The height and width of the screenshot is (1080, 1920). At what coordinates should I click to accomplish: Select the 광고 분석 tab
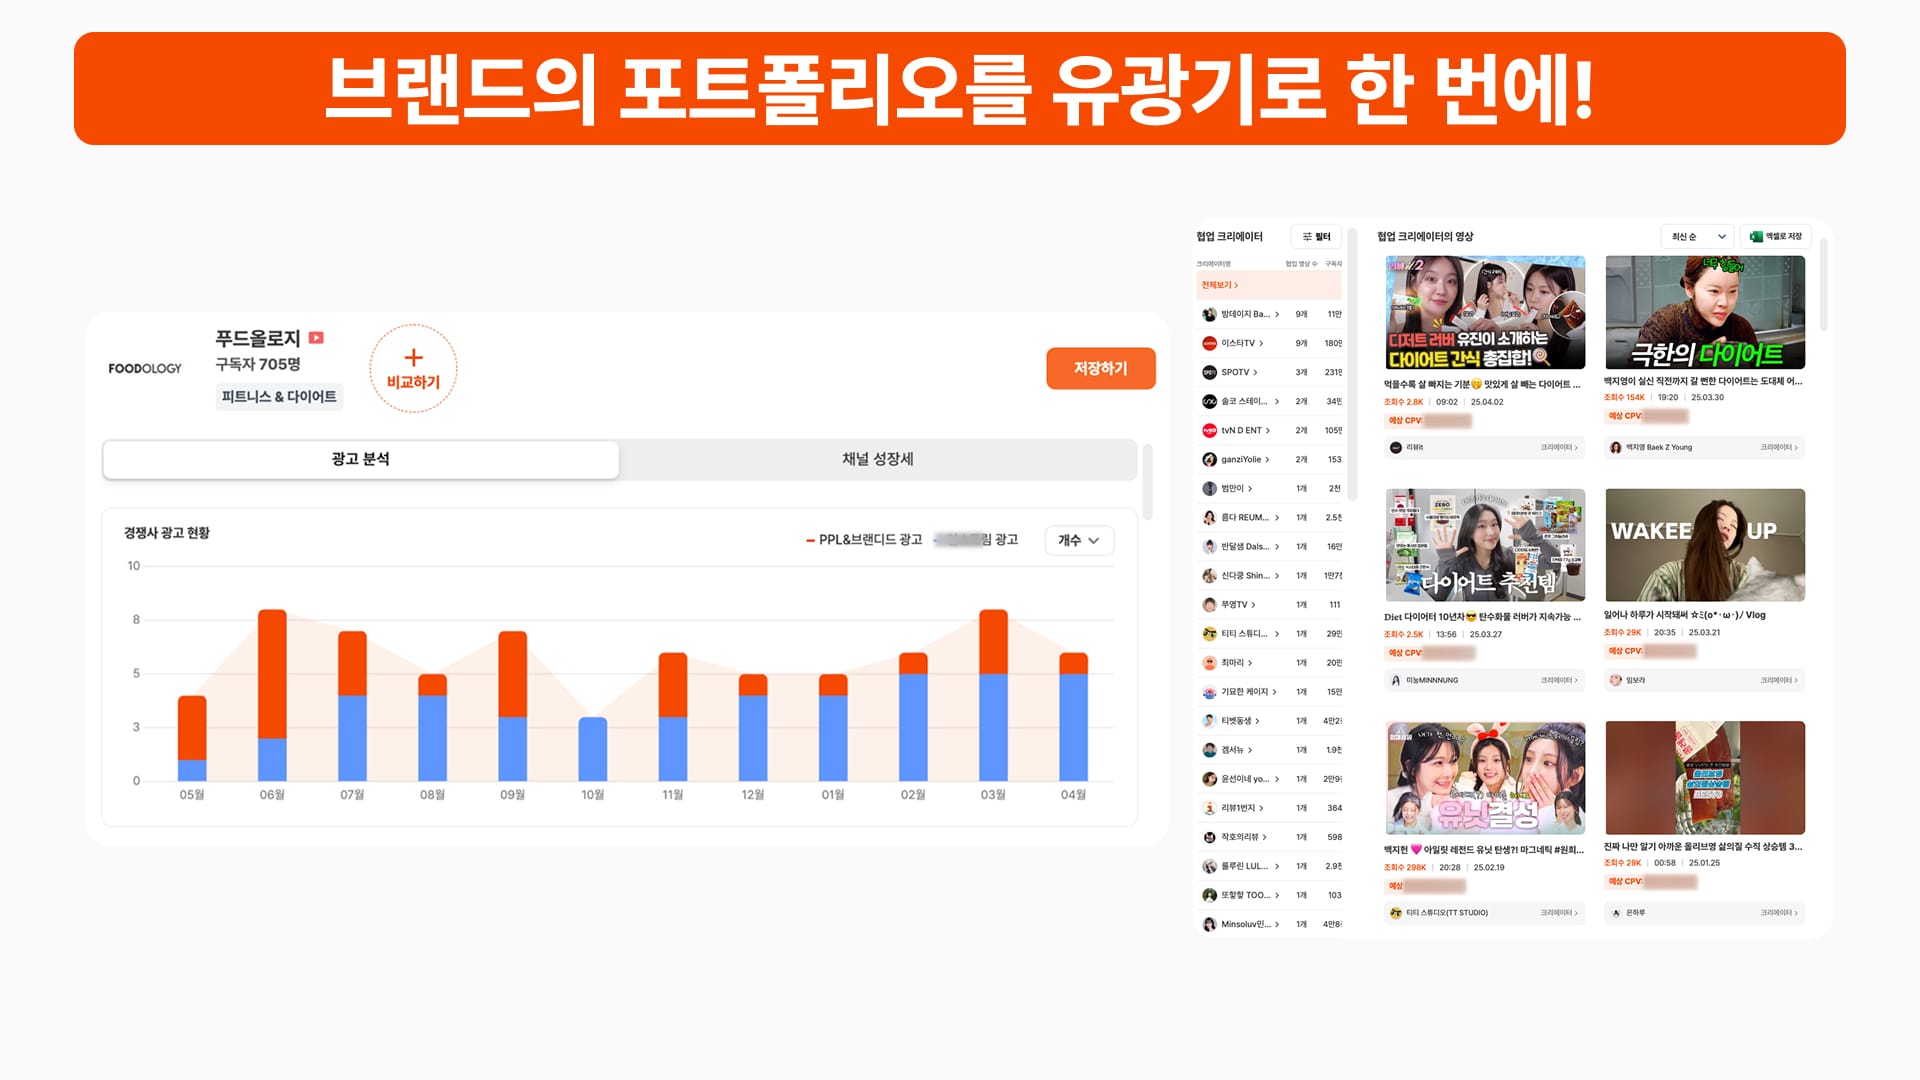360,459
